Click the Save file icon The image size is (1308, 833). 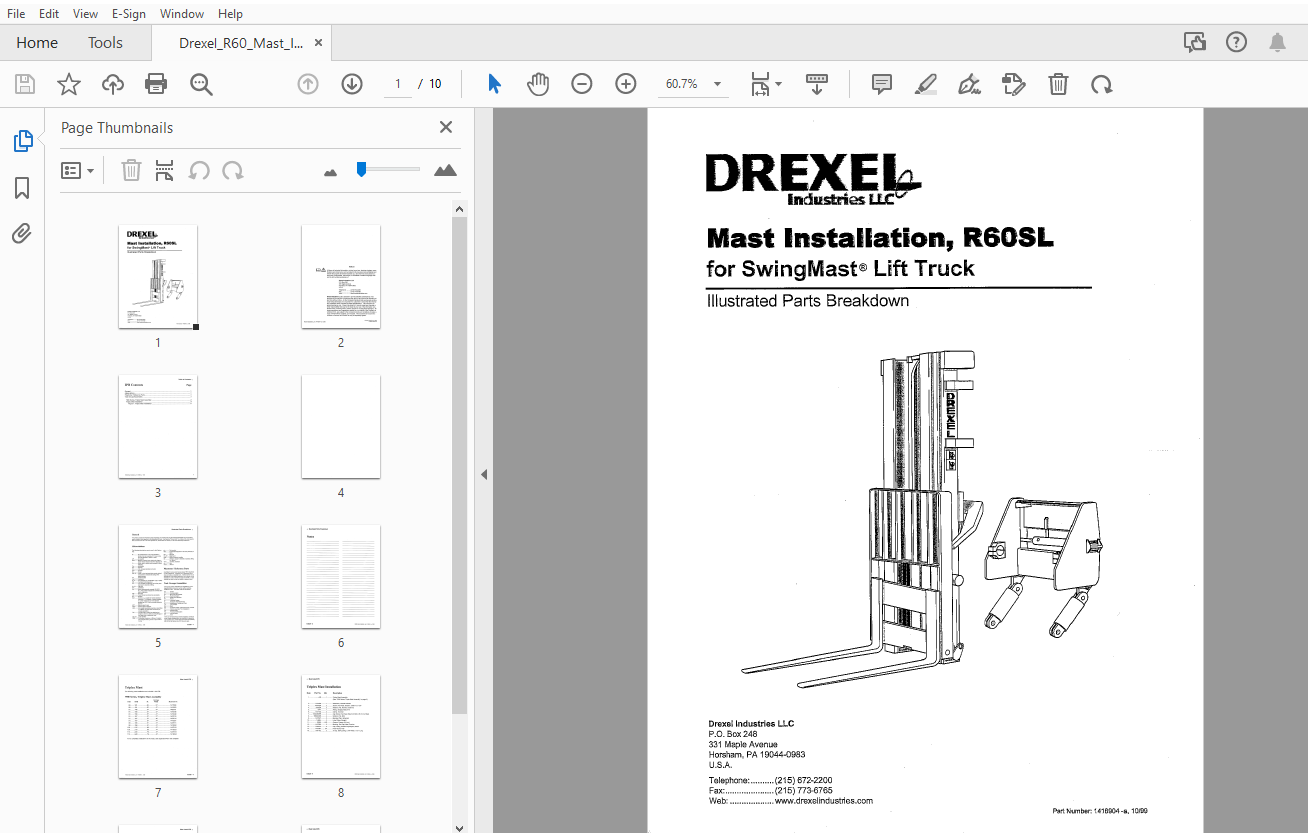[24, 84]
